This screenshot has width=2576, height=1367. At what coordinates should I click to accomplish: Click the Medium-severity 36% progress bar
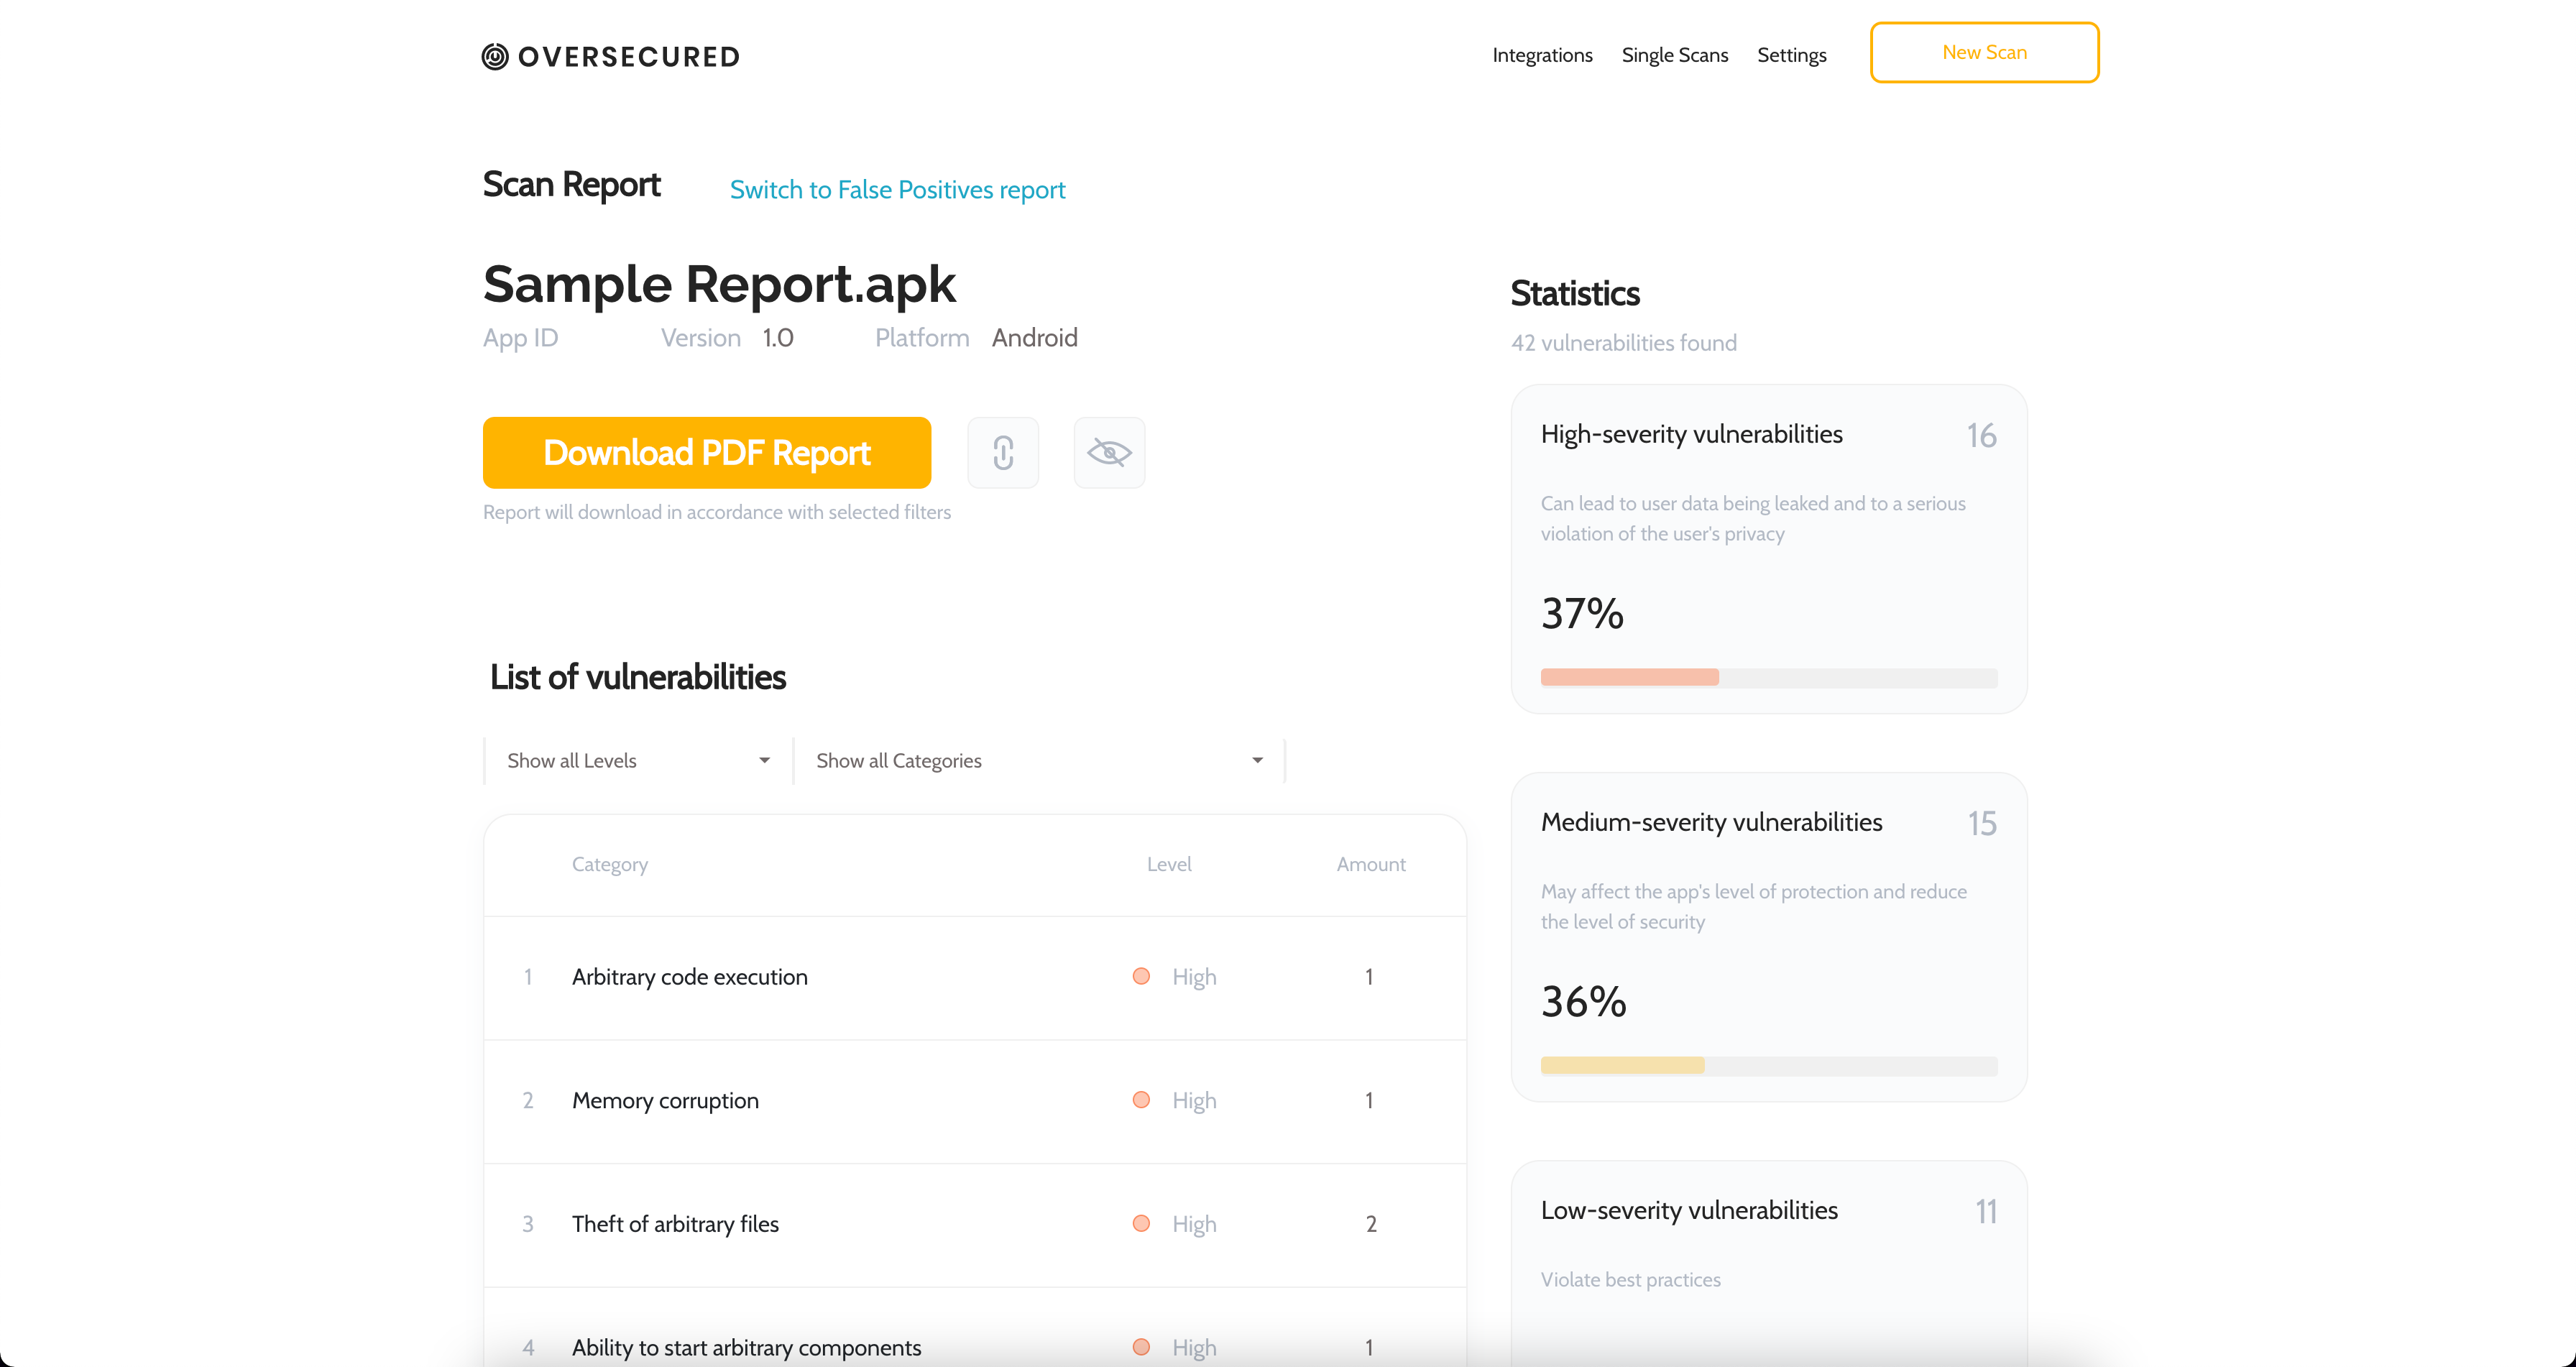pyautogui.click(x=1768, y=1065)
